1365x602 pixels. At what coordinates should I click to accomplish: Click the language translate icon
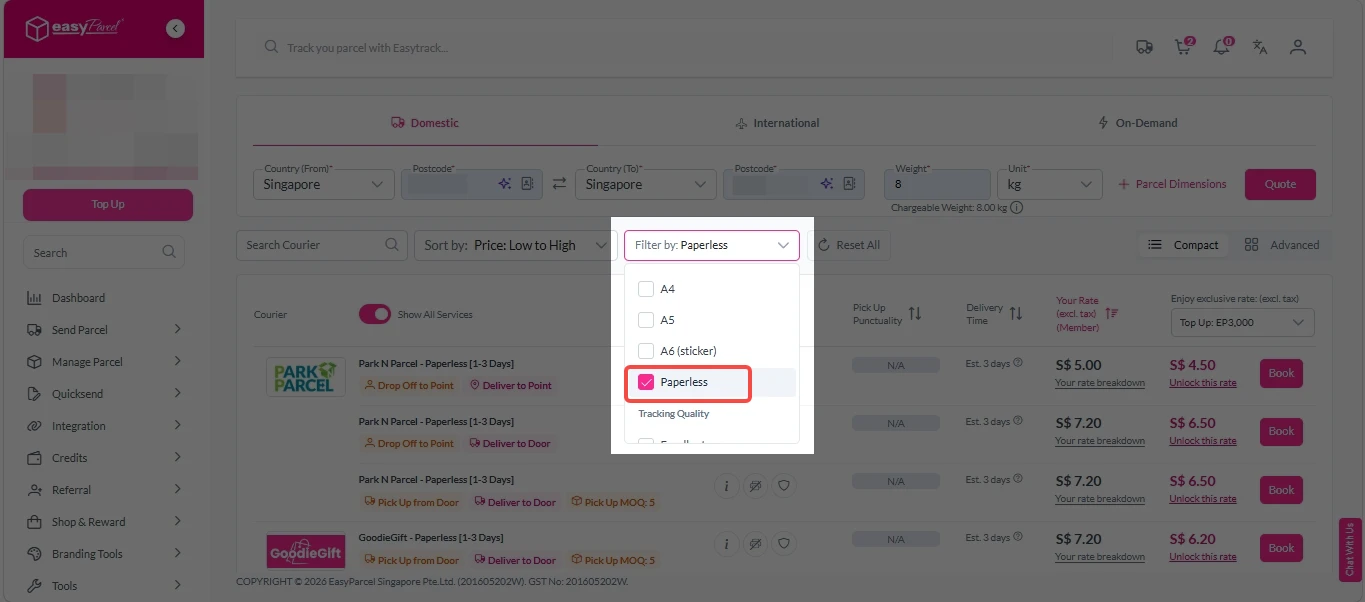pyautogui.click(x=1260, y=47)
